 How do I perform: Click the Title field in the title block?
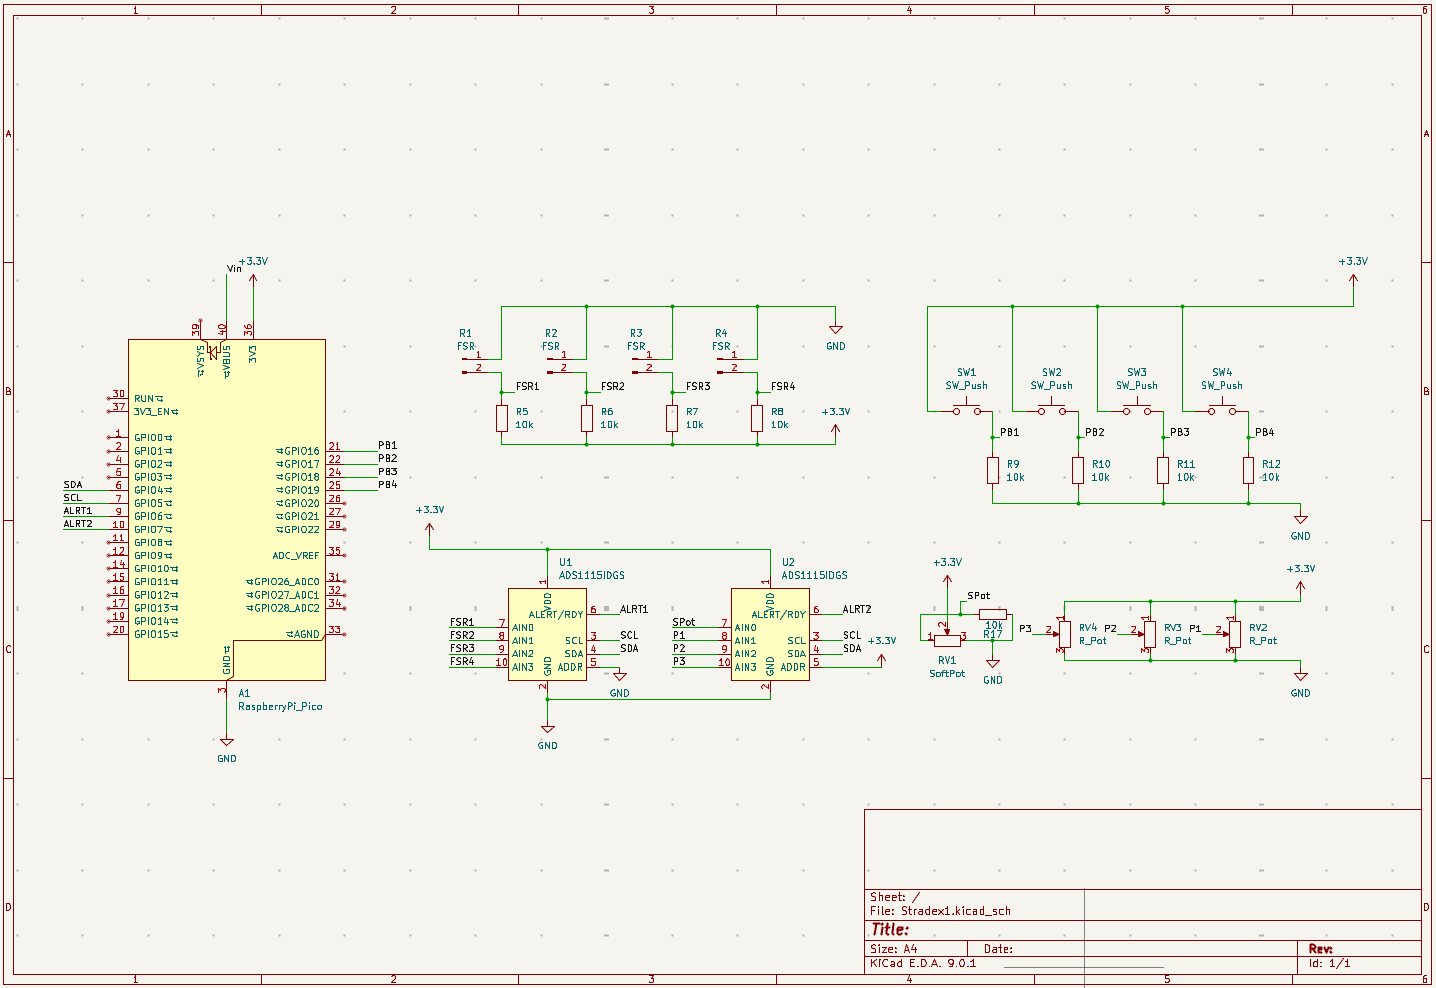point(890,930)
